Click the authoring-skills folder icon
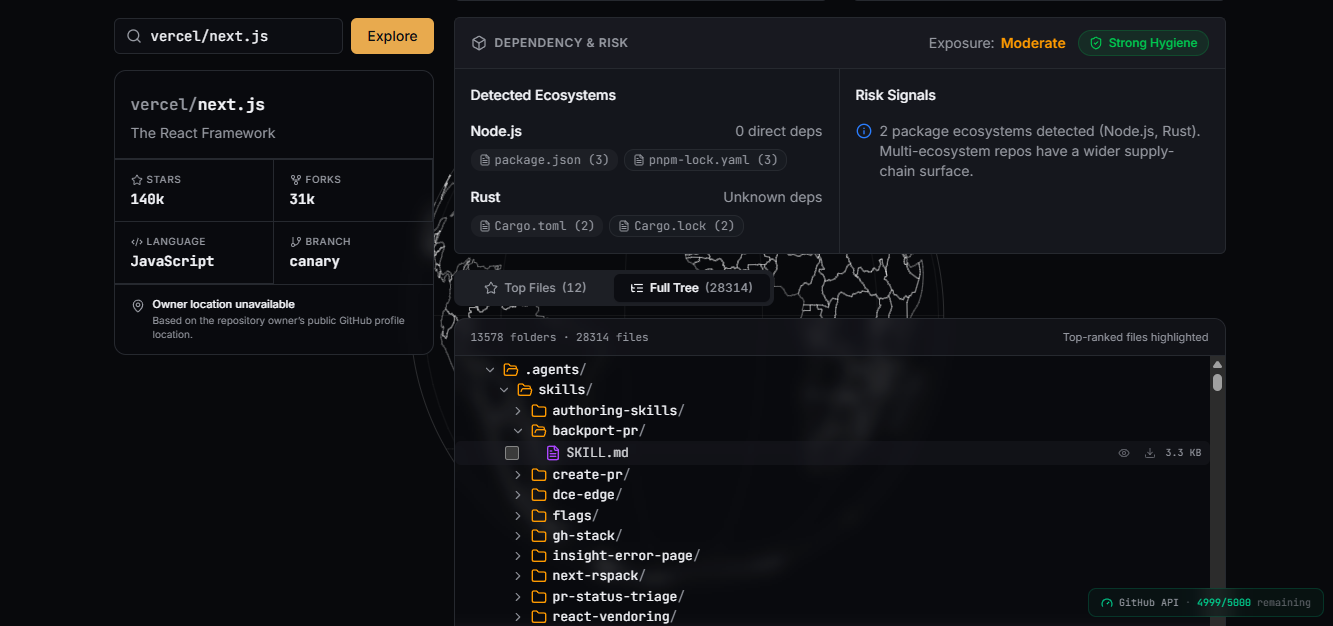Screen dimensions: 1333x626 [539, 411]
